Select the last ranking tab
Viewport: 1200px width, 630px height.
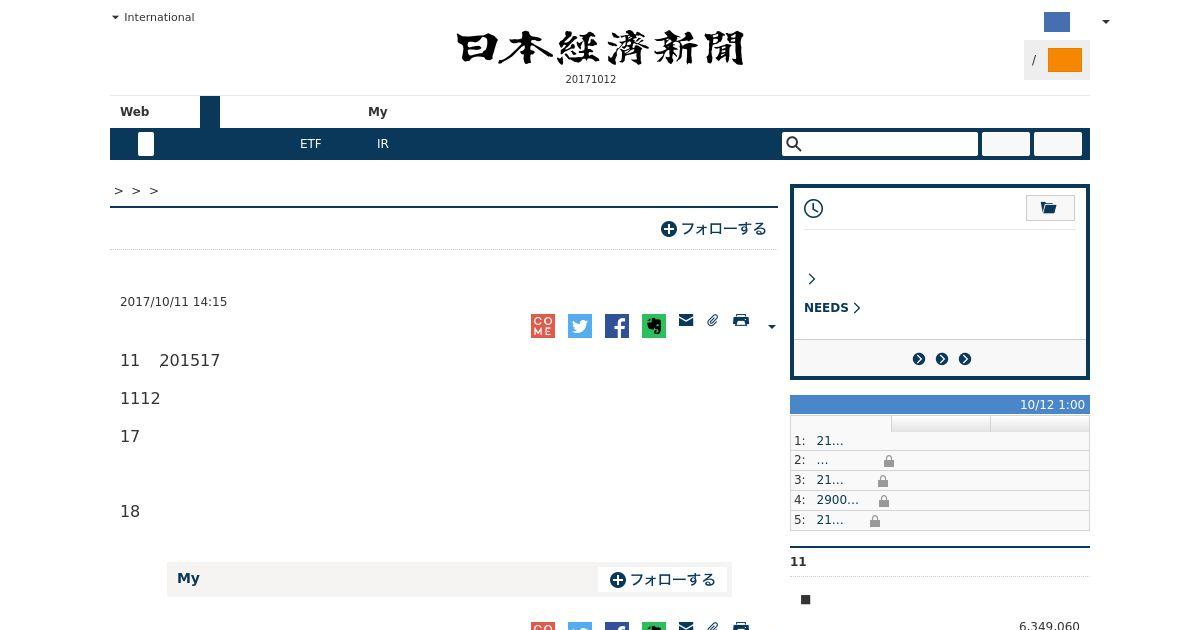pyautogui.click(x=1040, y=423)
